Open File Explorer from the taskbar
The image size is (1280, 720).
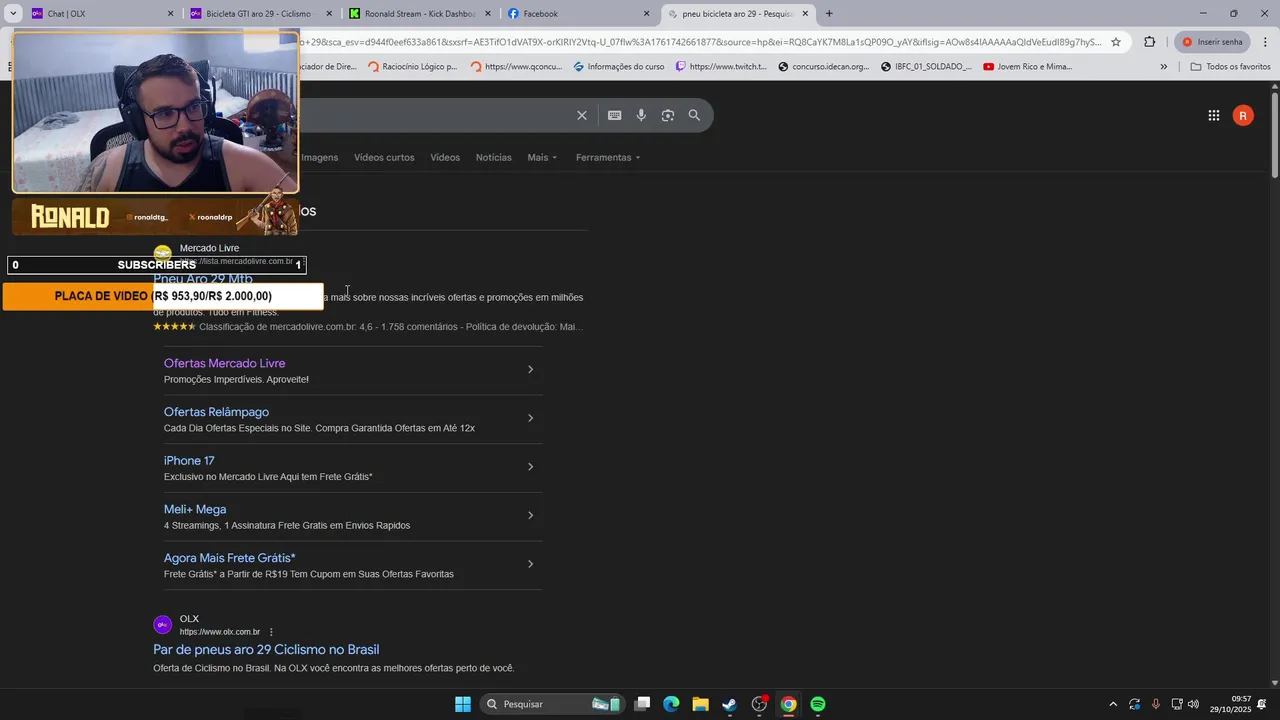(700, 704)
